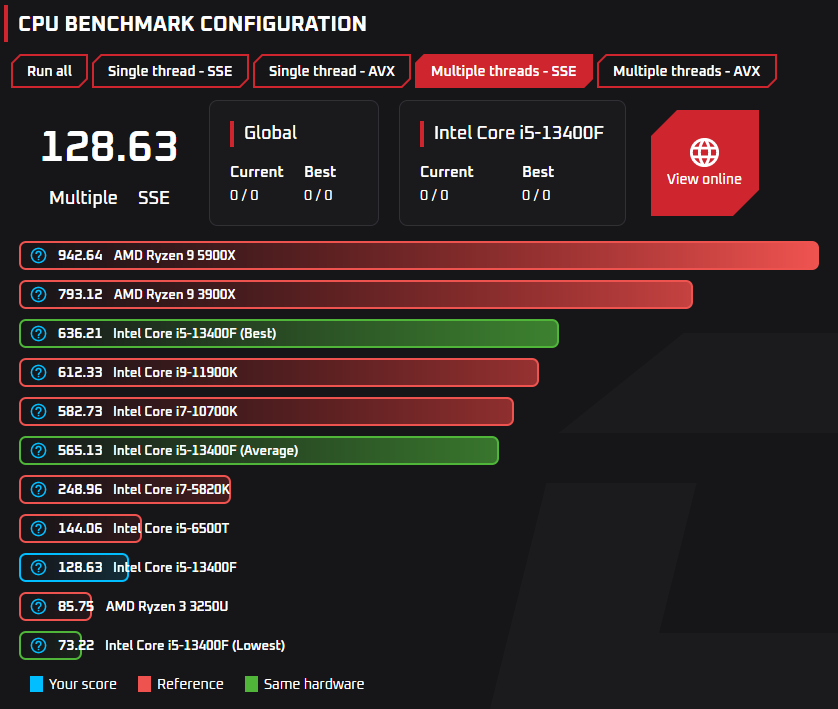
Task: Click the Intel Core i5-6500T label
Action: tap(171, 528)
